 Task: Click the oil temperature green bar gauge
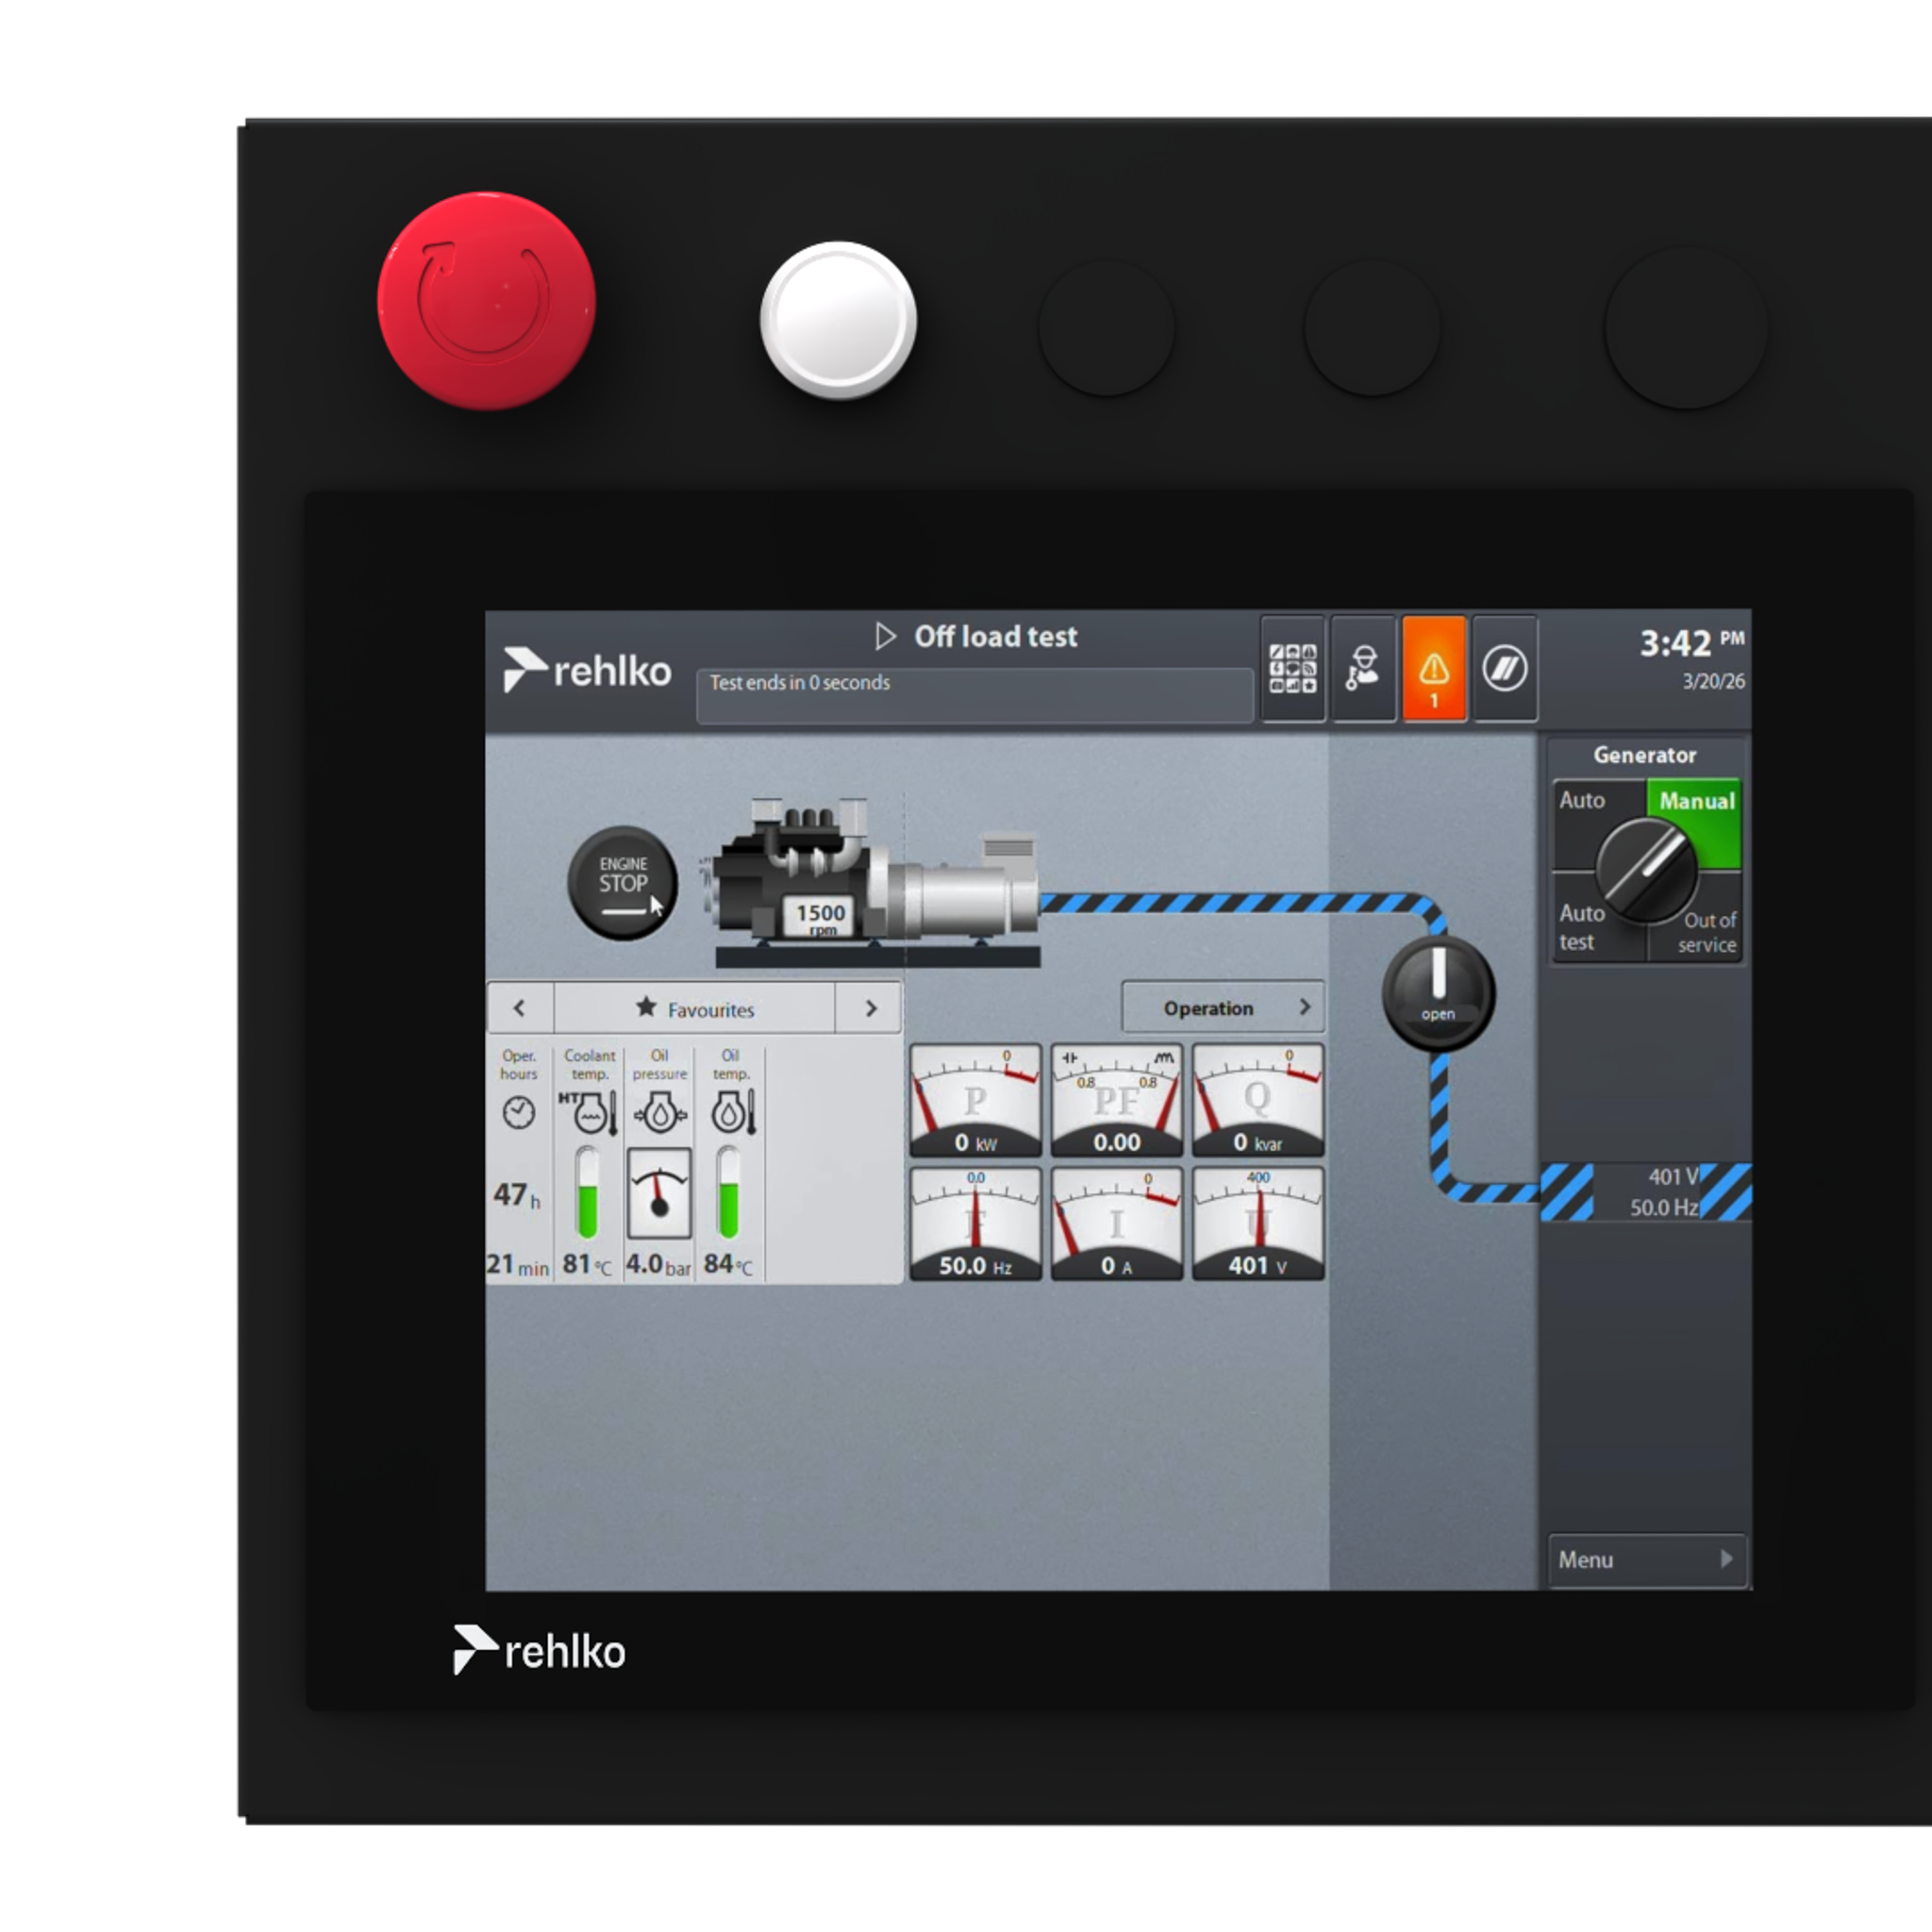pyautogui.click(x=729, y=1193)
